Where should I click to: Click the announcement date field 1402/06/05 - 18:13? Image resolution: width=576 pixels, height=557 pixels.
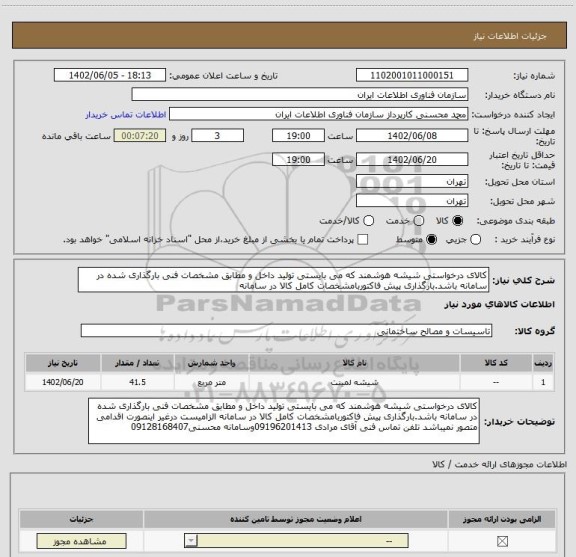tap(110, 75)
